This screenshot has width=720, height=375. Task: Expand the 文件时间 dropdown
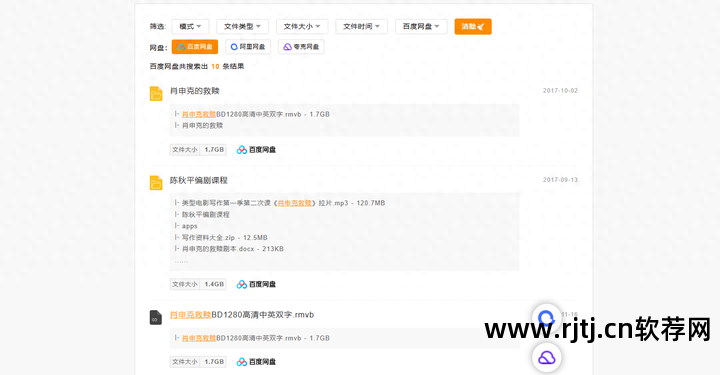(x=361, y=27)
